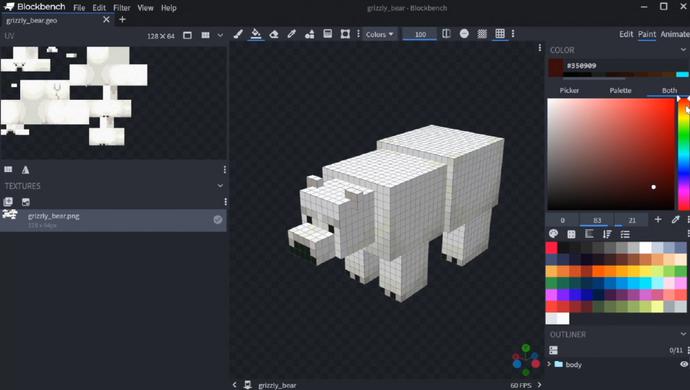
Task: Open the Colors fill mode dropdown
Action: (379, 34)
